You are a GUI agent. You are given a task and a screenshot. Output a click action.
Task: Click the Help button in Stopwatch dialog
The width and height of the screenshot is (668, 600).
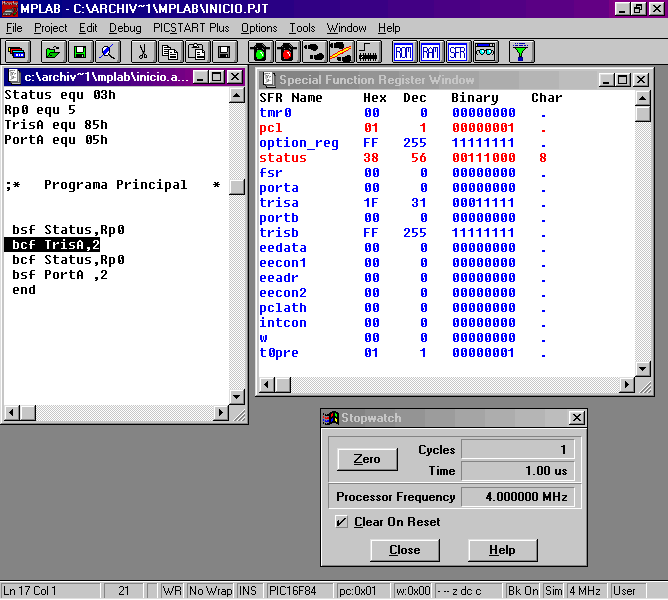click(502, 550)
